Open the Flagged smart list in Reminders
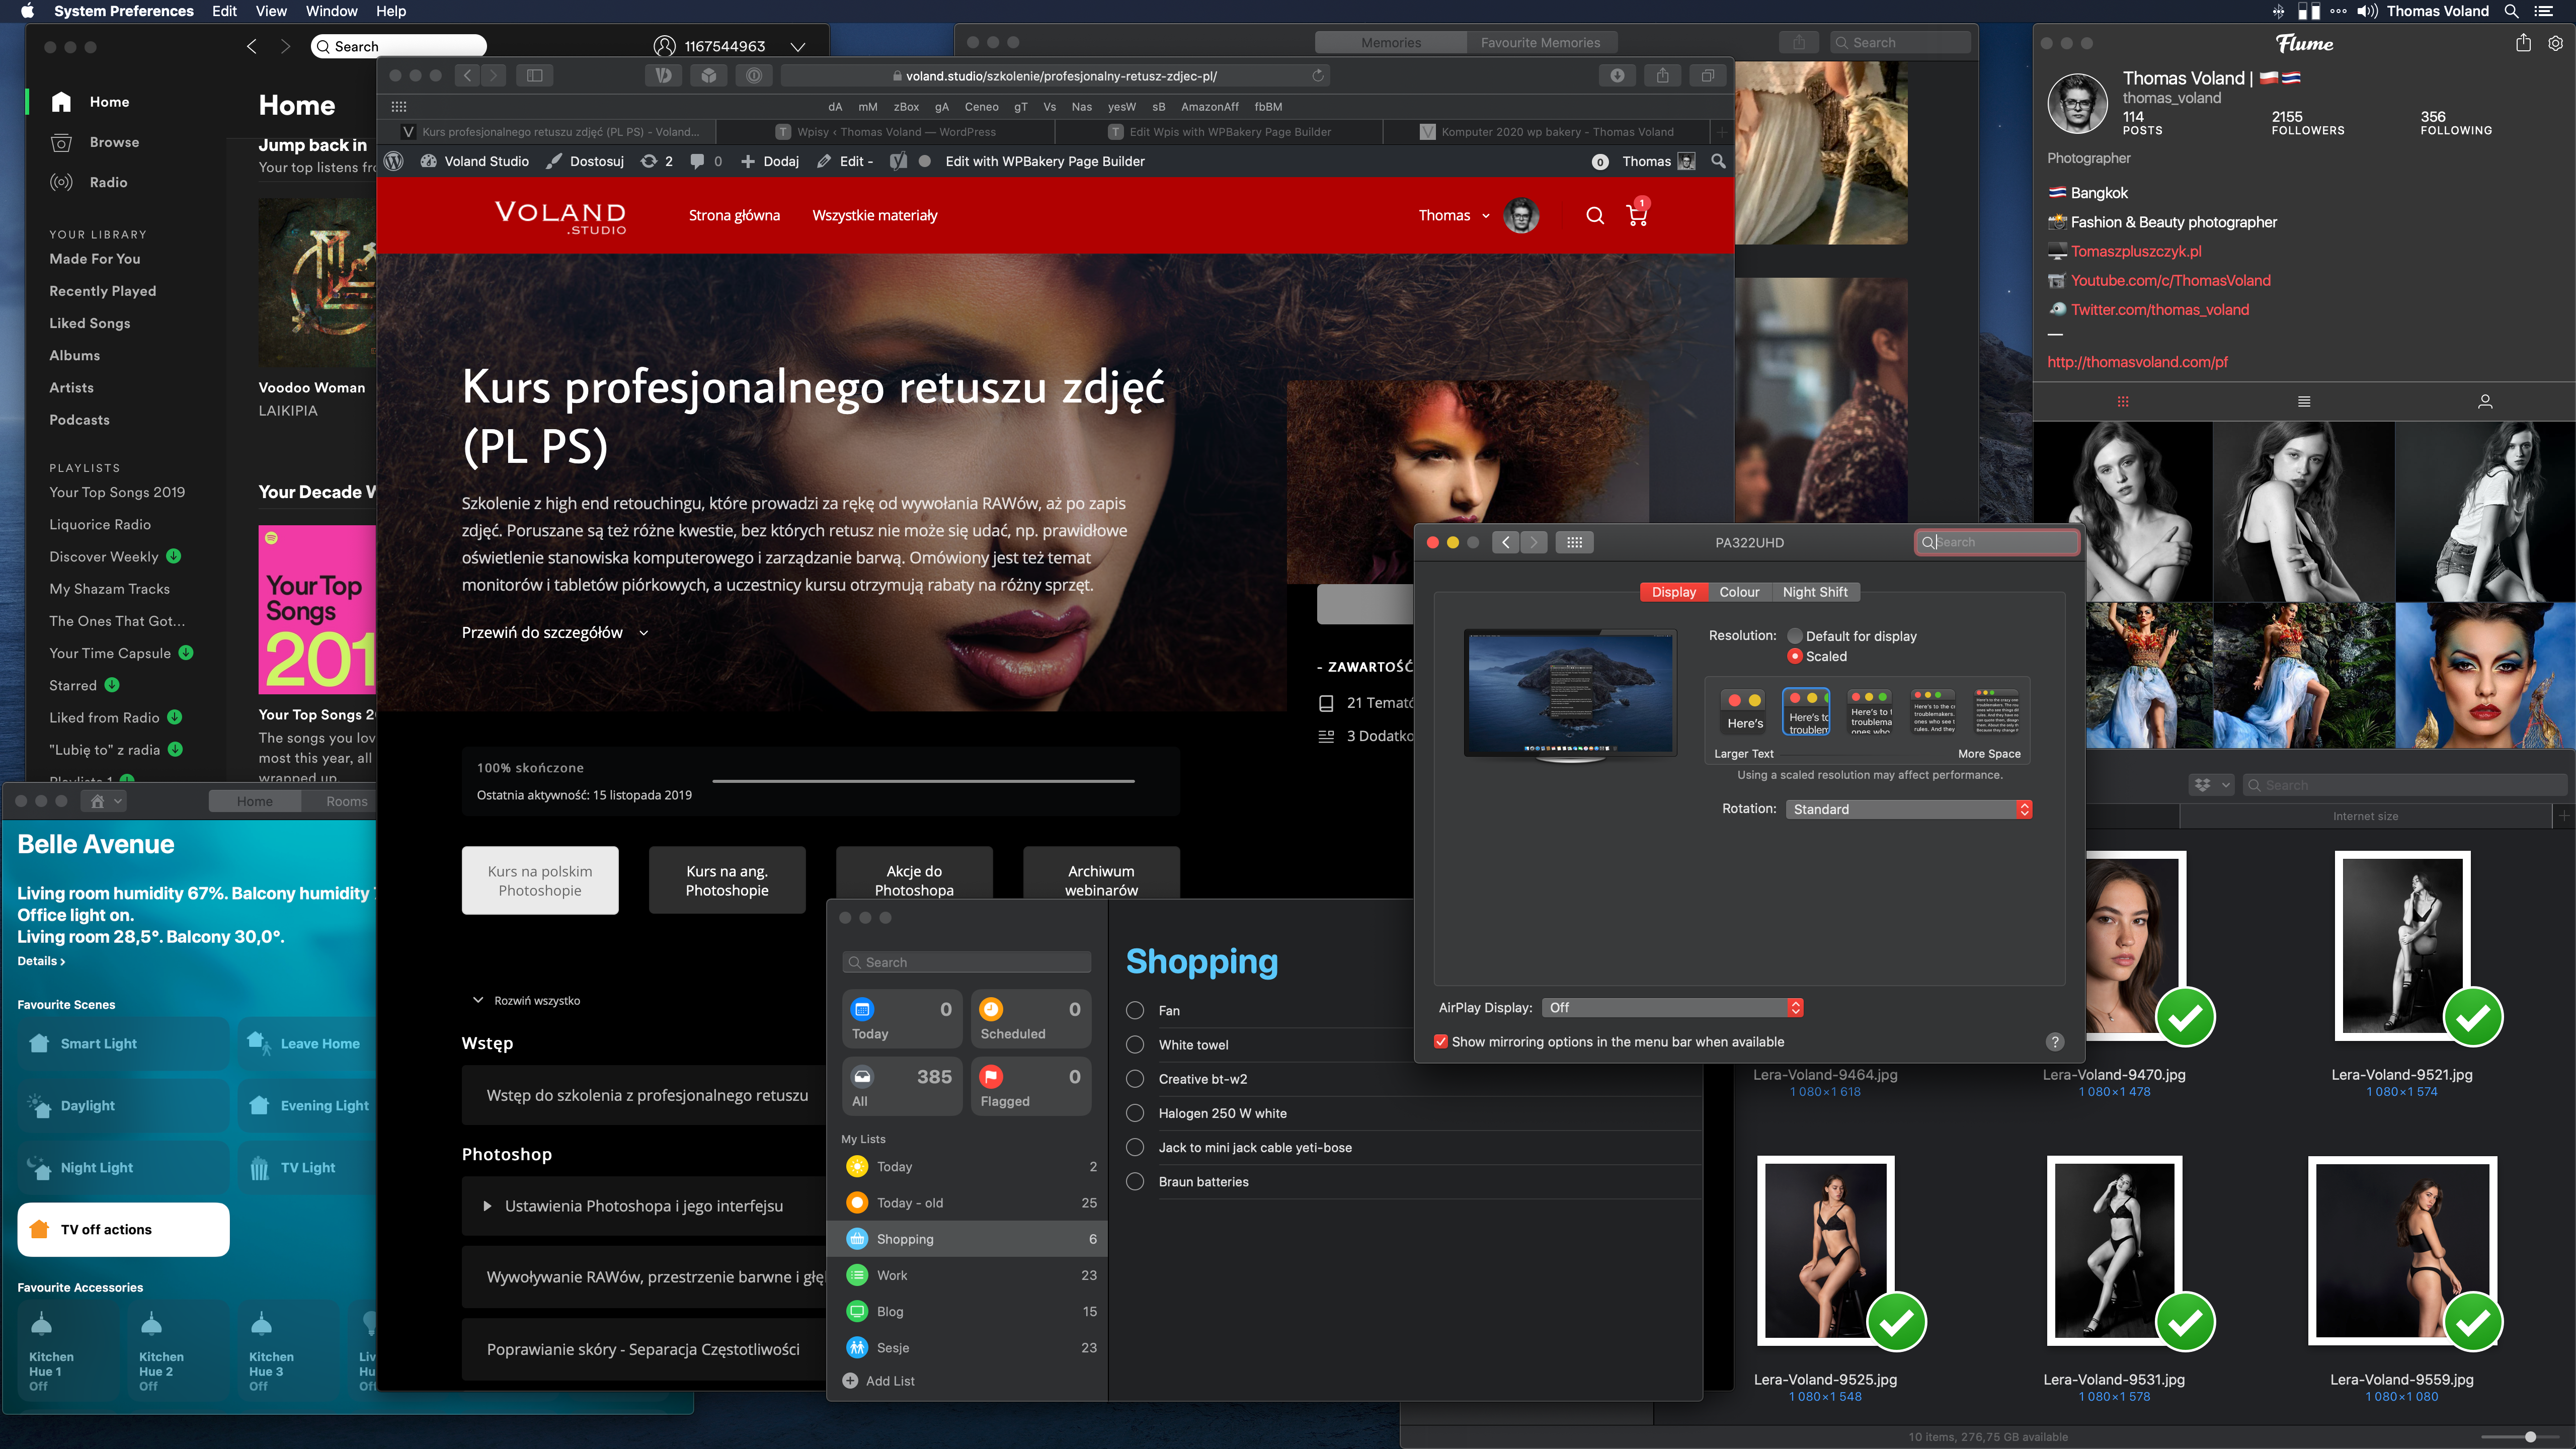Screen dimensions: 2576x1449 tap(1031, 1086)
